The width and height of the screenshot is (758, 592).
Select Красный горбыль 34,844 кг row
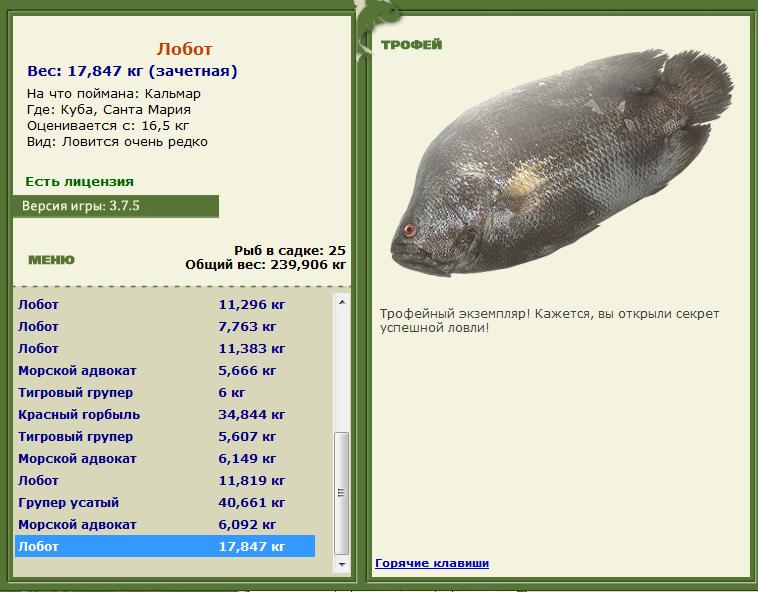165,415
